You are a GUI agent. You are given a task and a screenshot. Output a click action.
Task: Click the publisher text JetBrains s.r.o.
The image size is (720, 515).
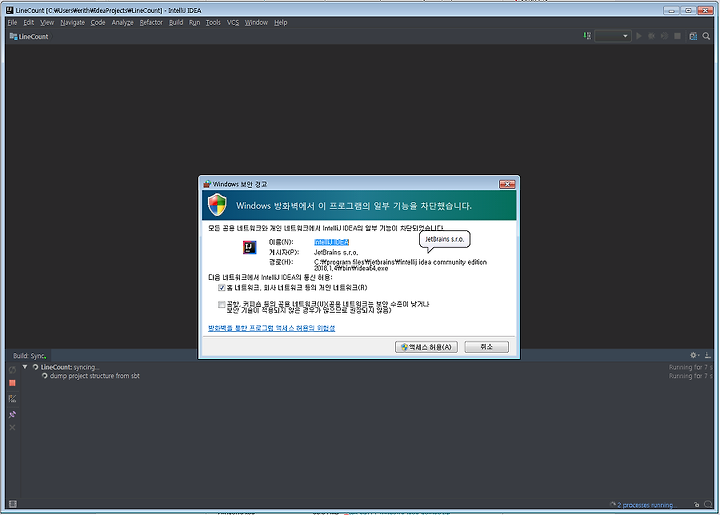[x=336, y=252]
